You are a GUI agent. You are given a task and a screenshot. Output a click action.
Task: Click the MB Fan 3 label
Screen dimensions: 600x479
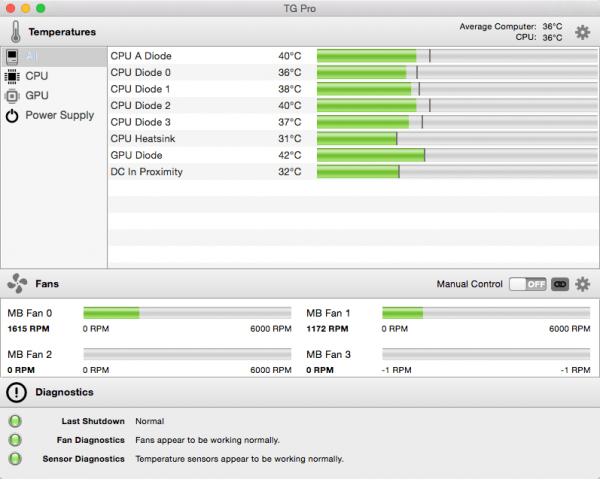pos(328,354)
